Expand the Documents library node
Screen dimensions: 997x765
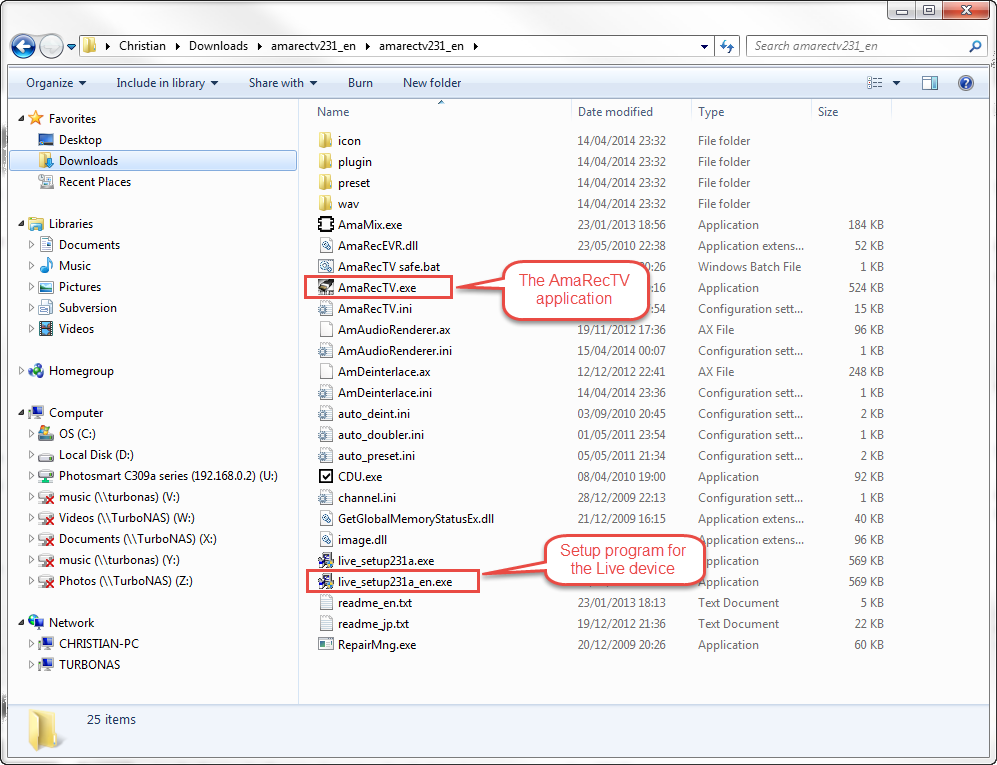point(31,245)
